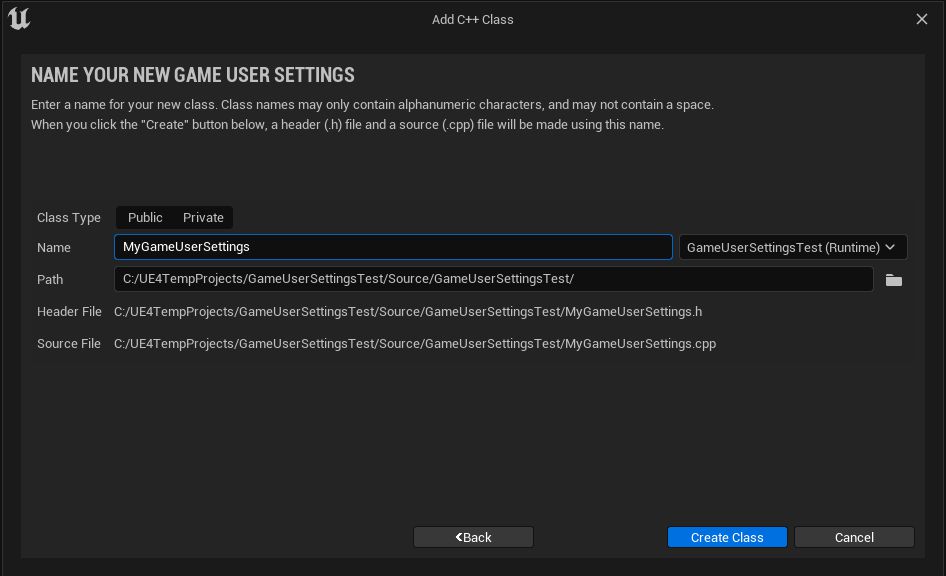Click inside the Name input field
This screenshot has width=946, height=576.
[x=393, y=247]
